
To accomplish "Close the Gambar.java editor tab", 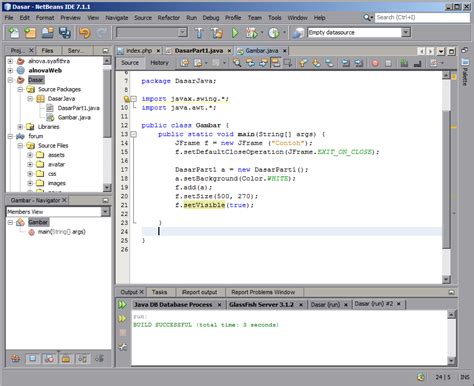I will pos(285,51).
